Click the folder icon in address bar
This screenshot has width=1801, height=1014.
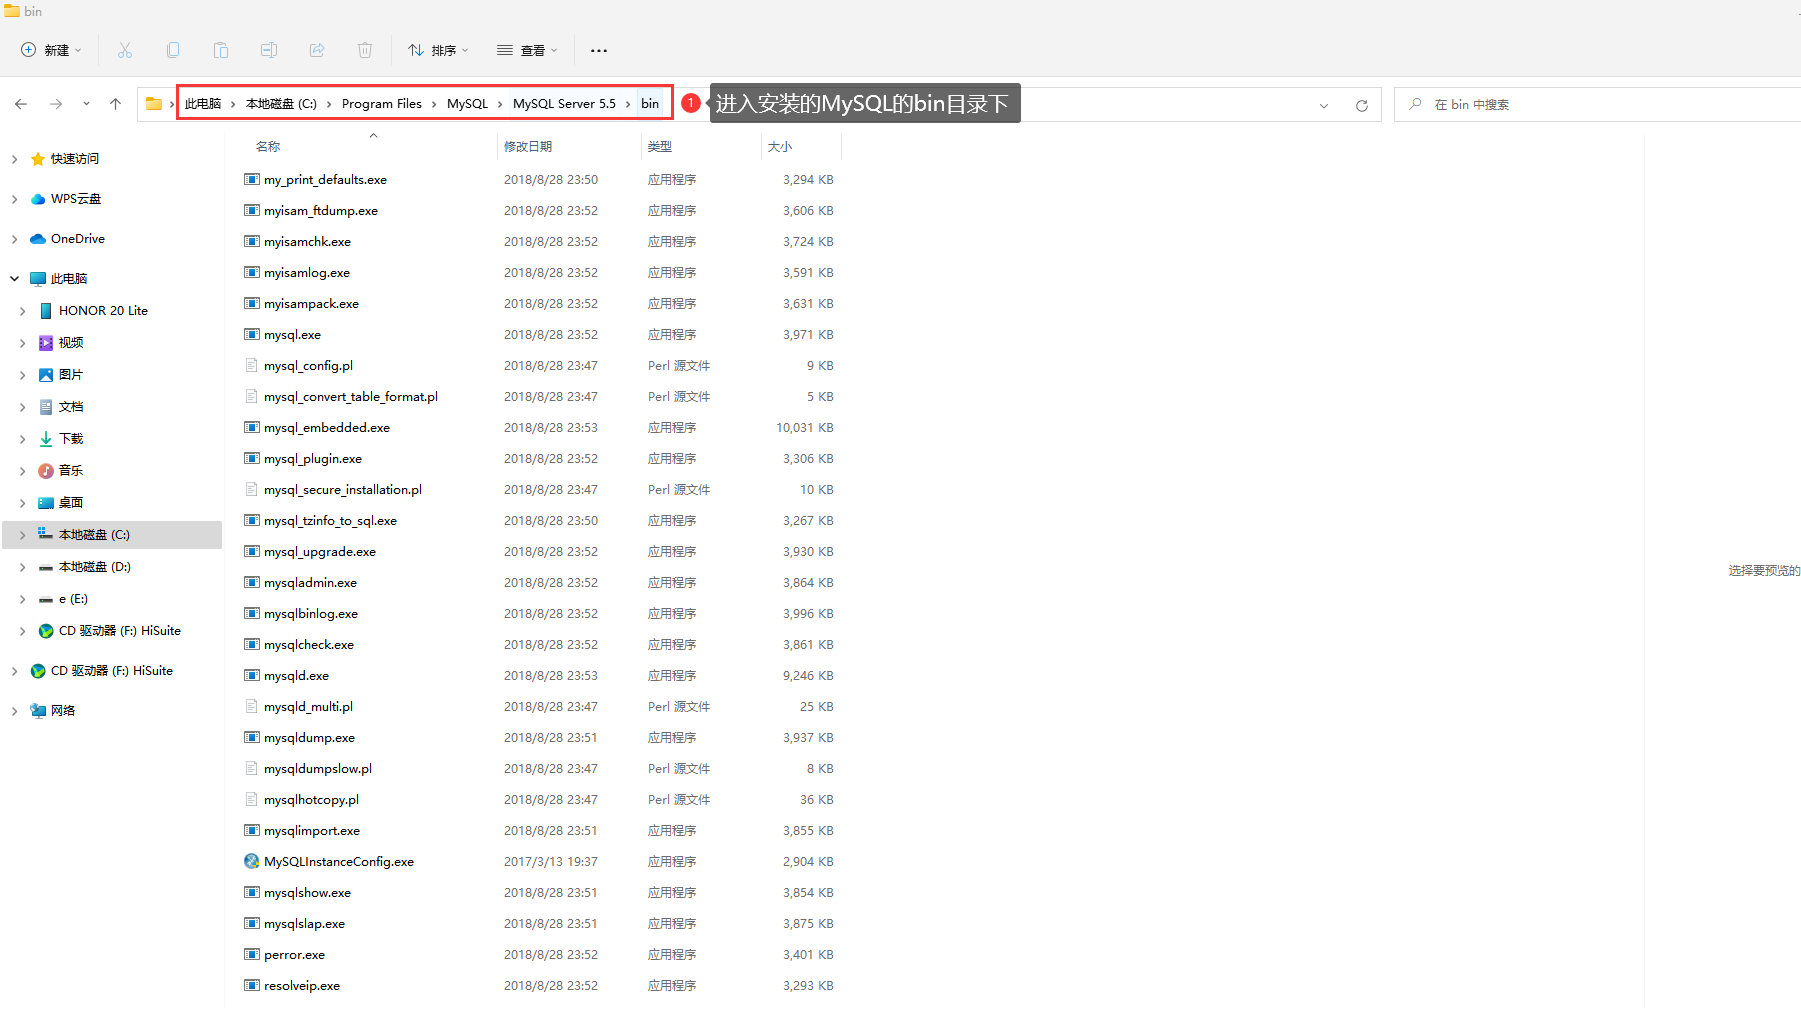(x=154, y=104)
